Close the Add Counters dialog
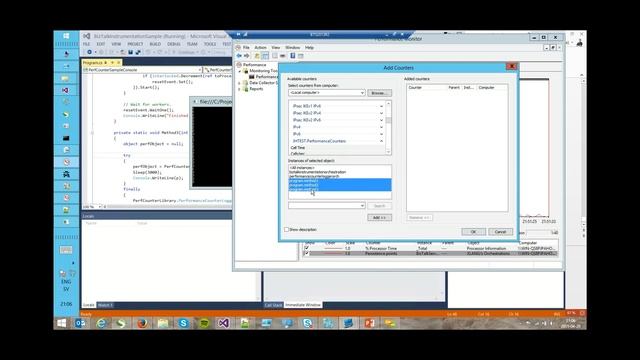This screenshot has width=640, height=360. click(511, 67)
